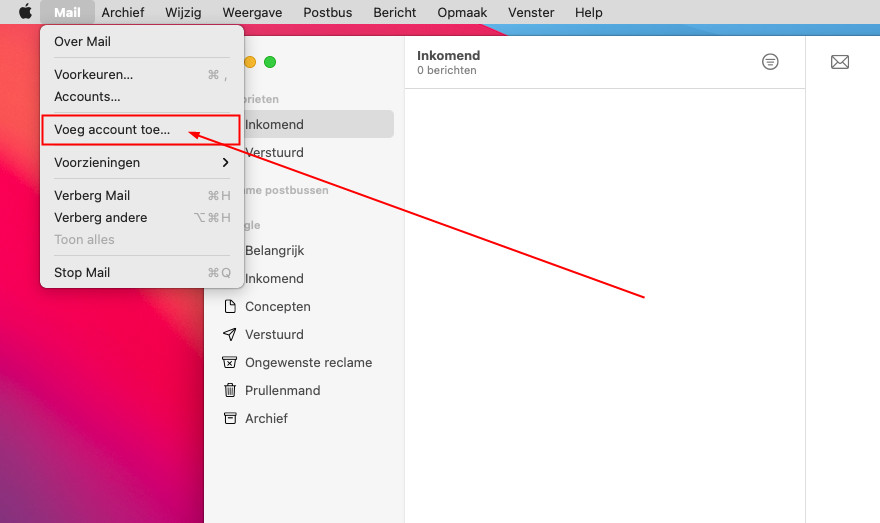This screenshot has width=880, height=523.
Task: Click the green zoom window button
Action: pyautogui.click(x=270, y=62)
